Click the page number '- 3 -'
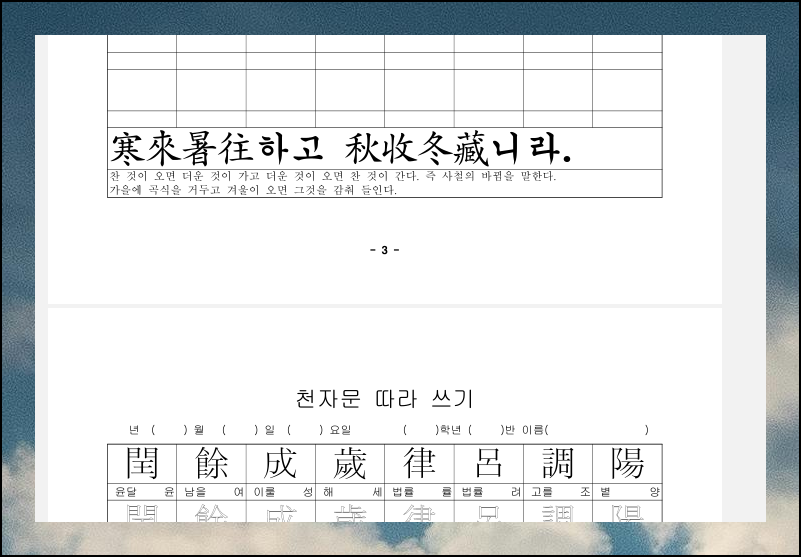This screenshot has height=557, width=801. pyautogui.click(x=385, y=250)
